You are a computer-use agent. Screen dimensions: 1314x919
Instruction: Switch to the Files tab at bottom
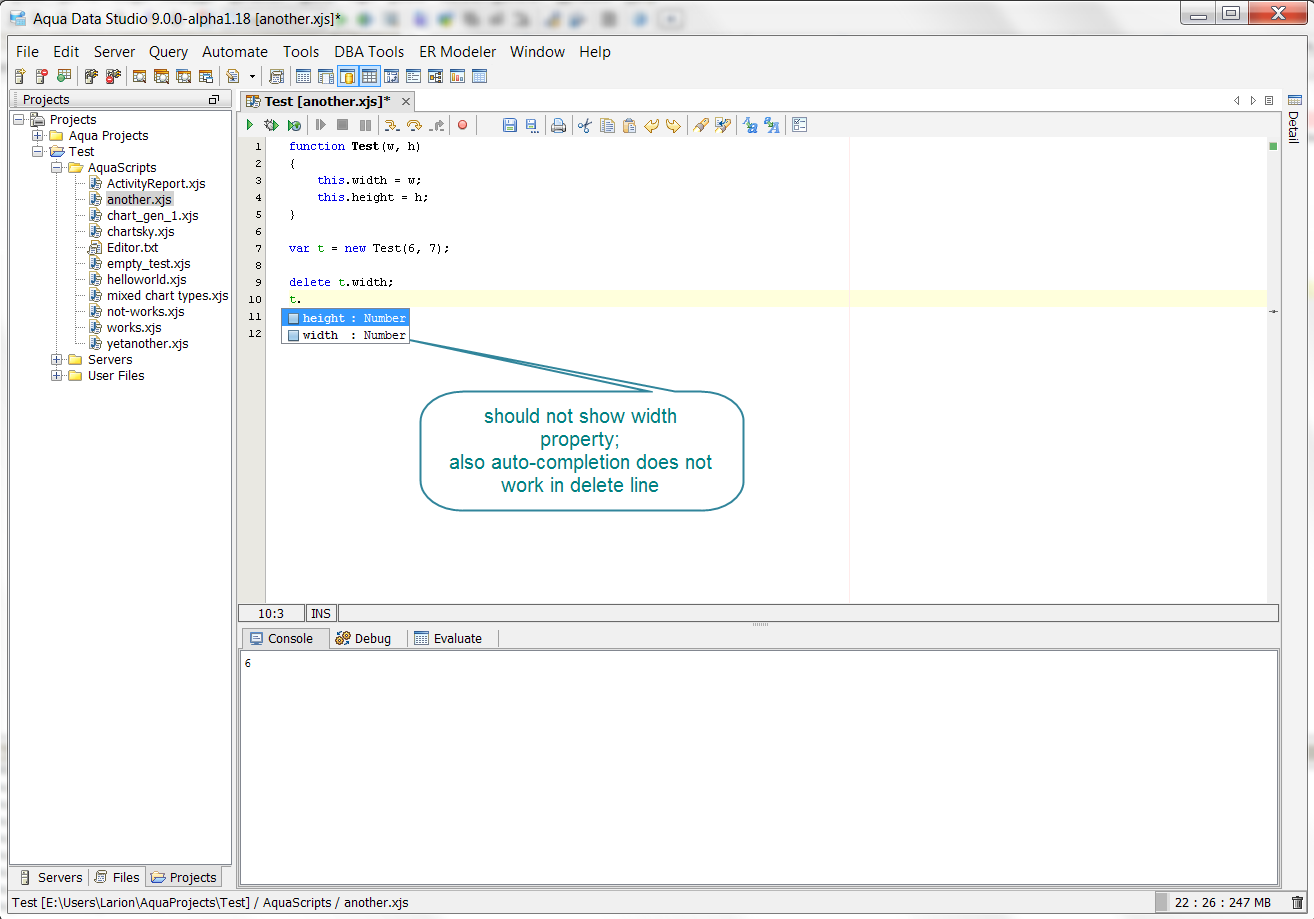point(117,877)
